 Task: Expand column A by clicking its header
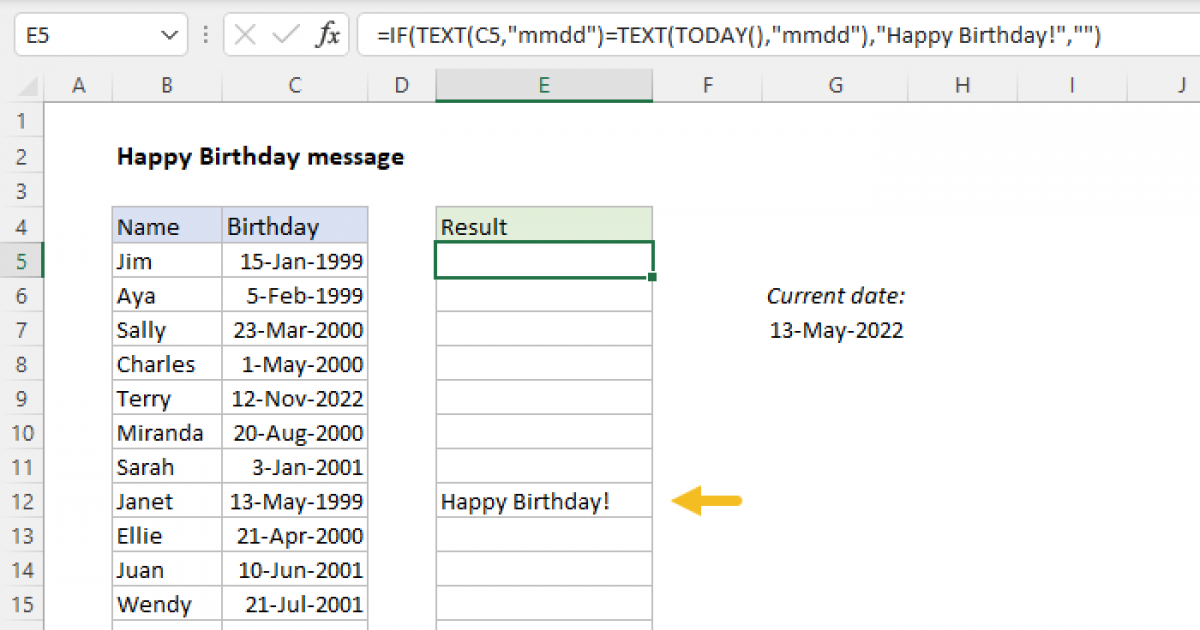pos(79,85)
